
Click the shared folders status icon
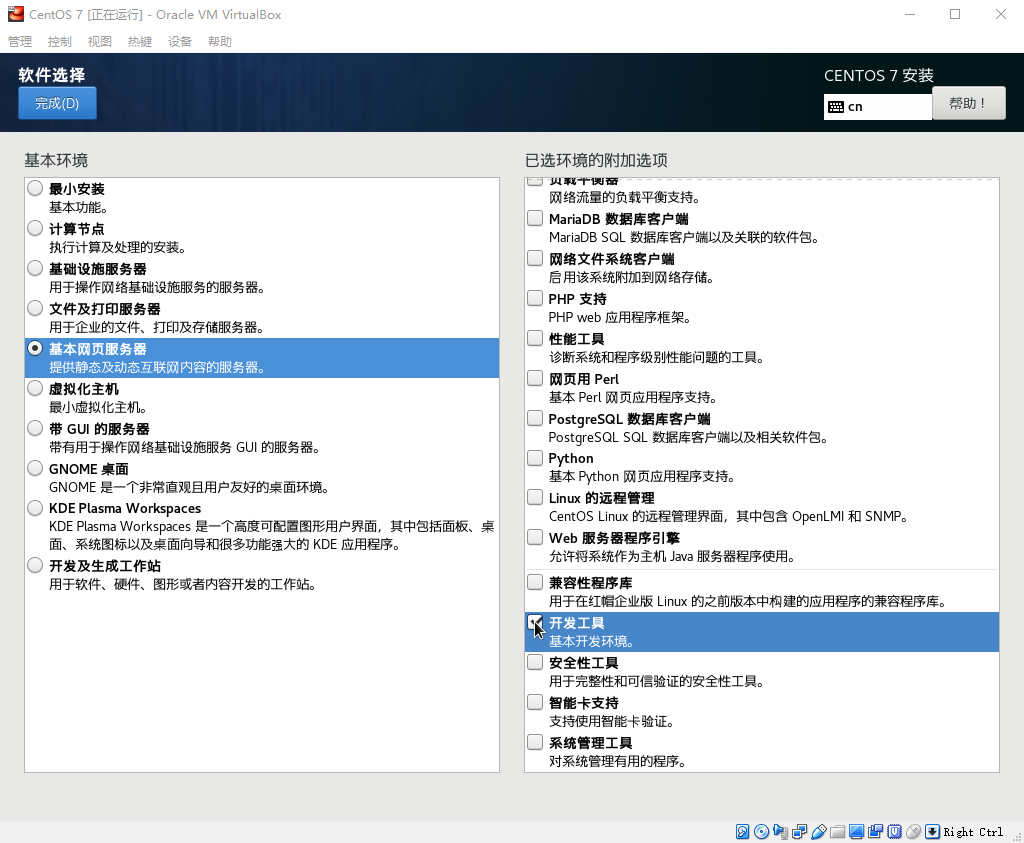coord(837,831)
